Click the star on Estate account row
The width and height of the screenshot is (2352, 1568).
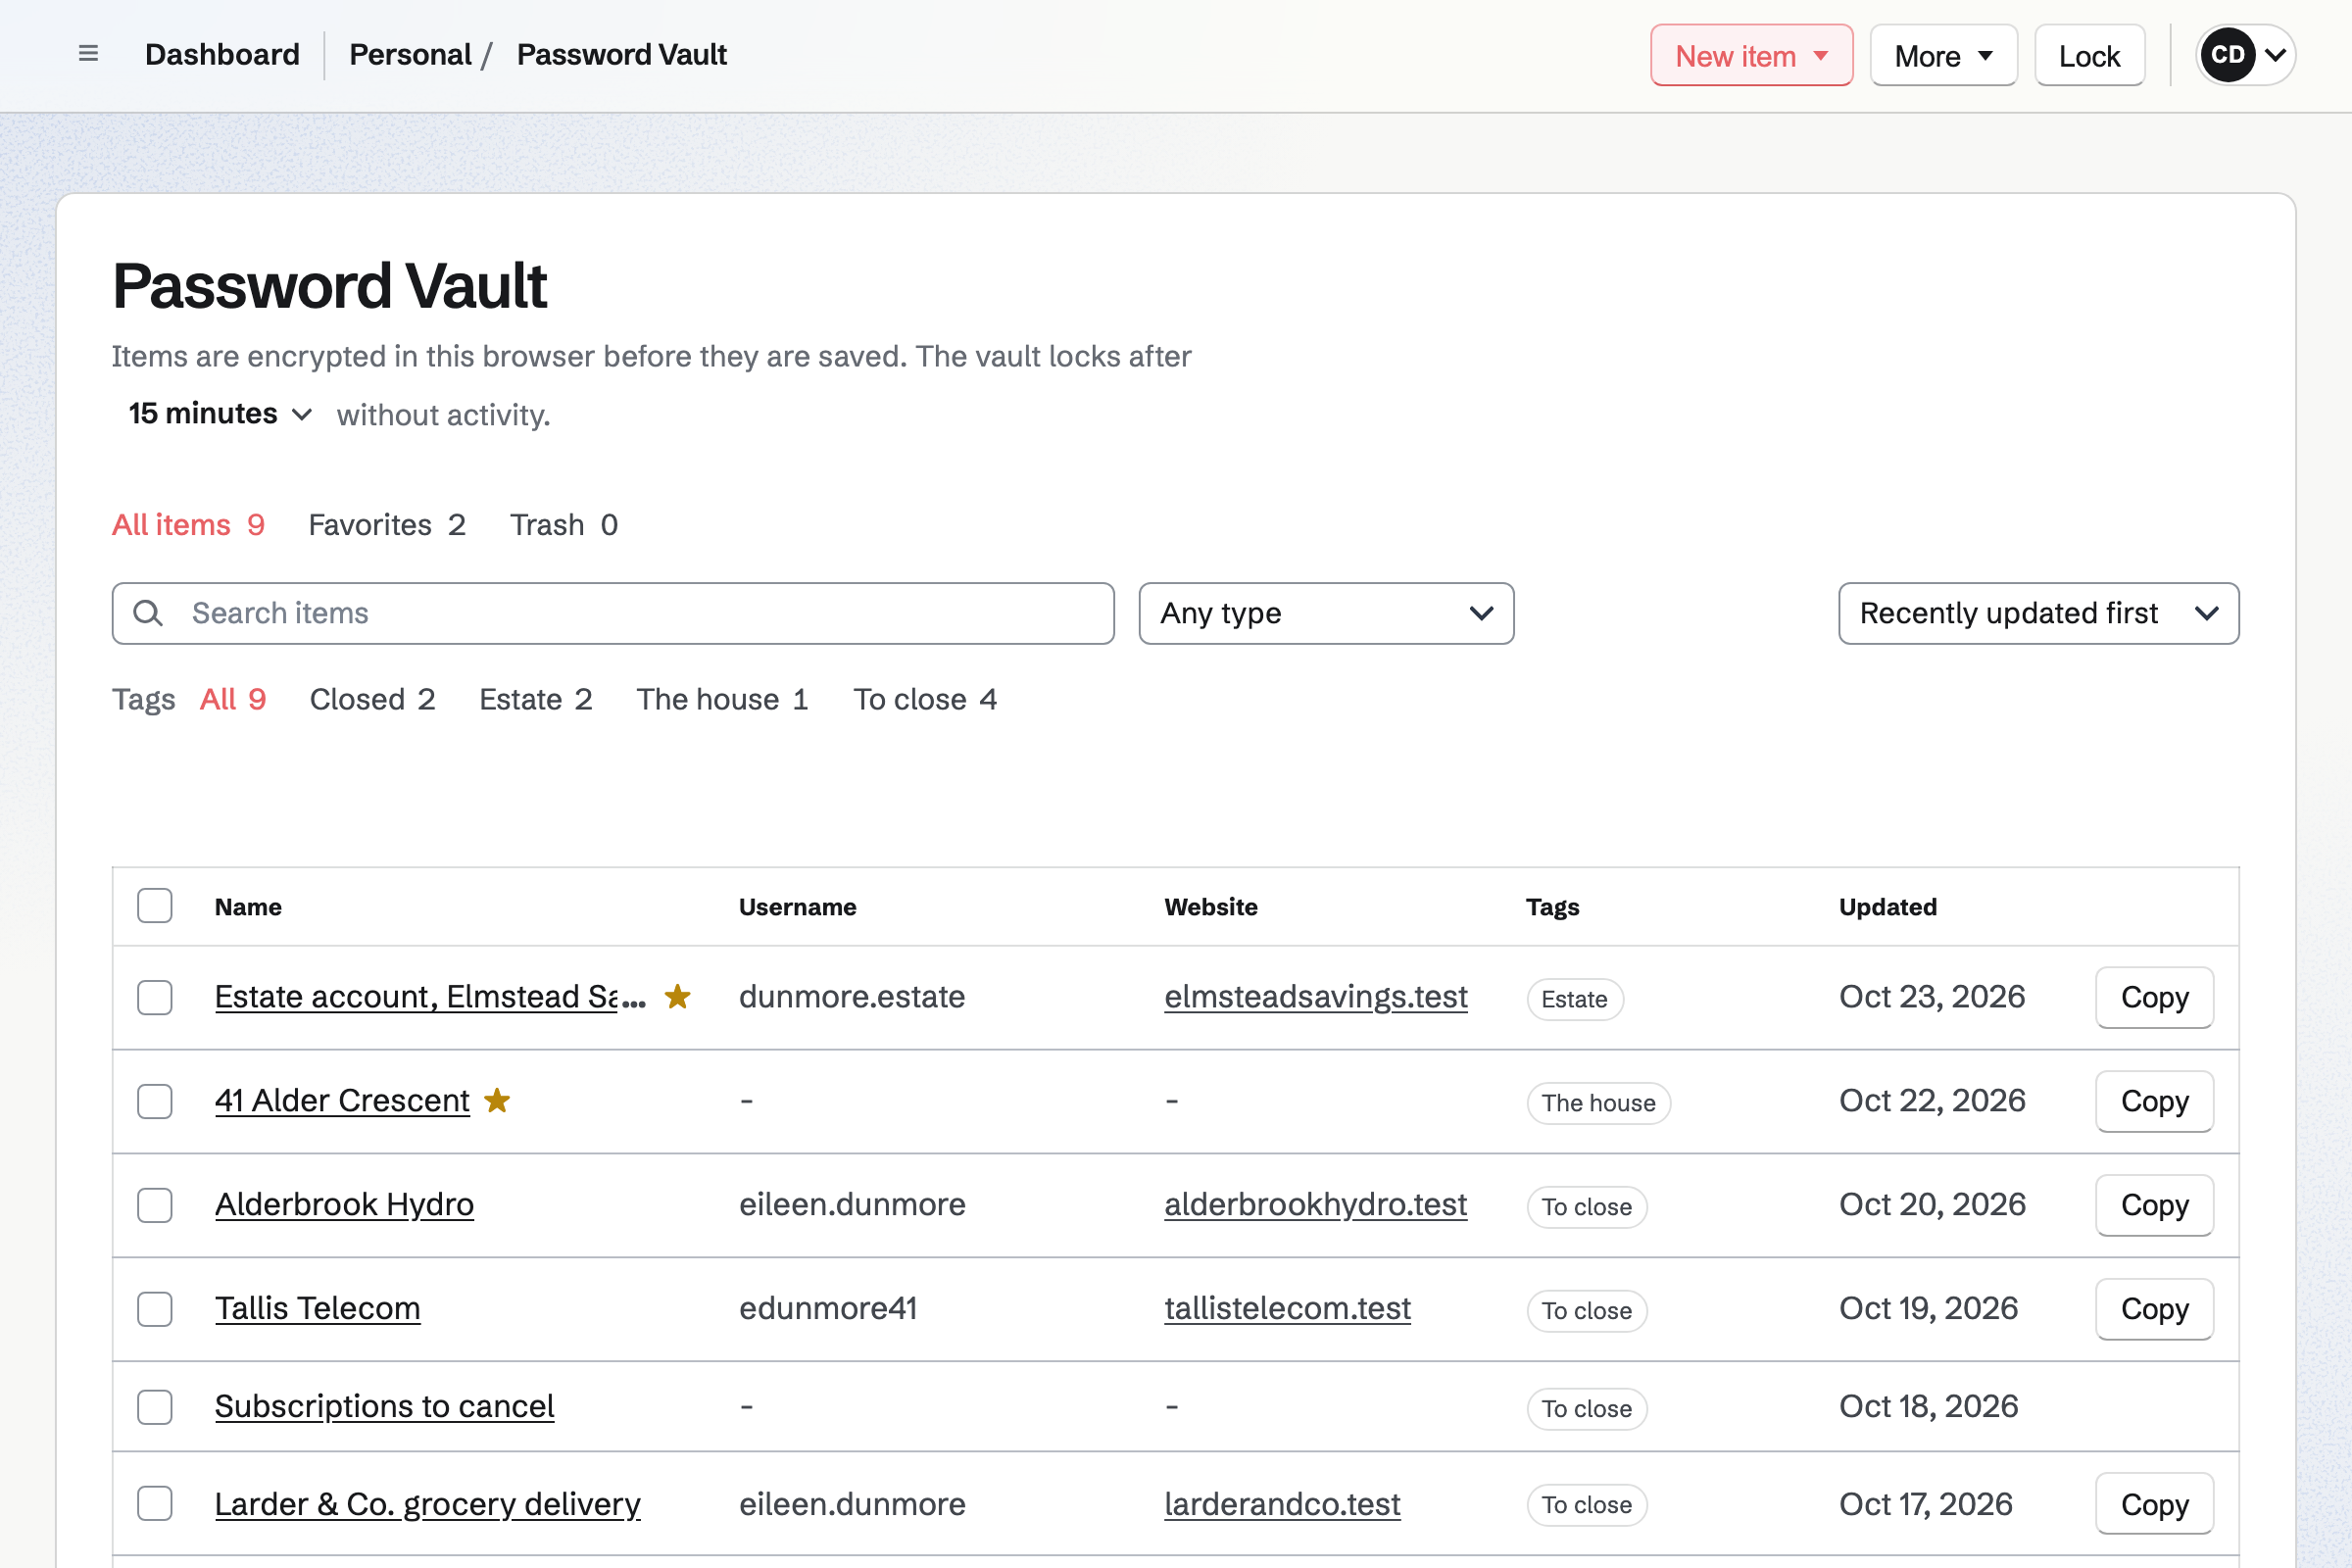678,996
